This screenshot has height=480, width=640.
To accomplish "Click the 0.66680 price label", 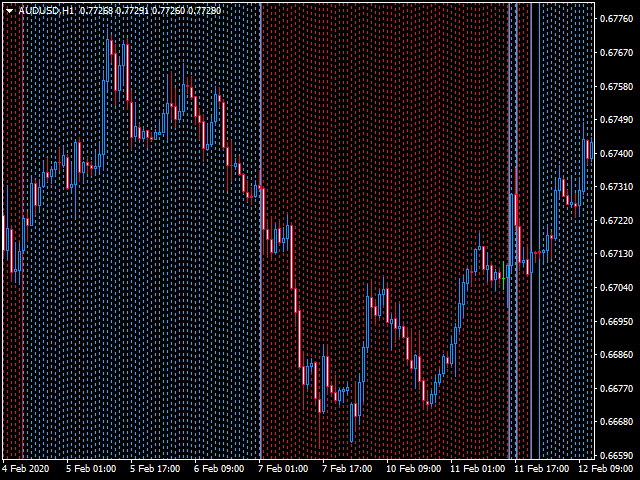I will tap(616, 421).
